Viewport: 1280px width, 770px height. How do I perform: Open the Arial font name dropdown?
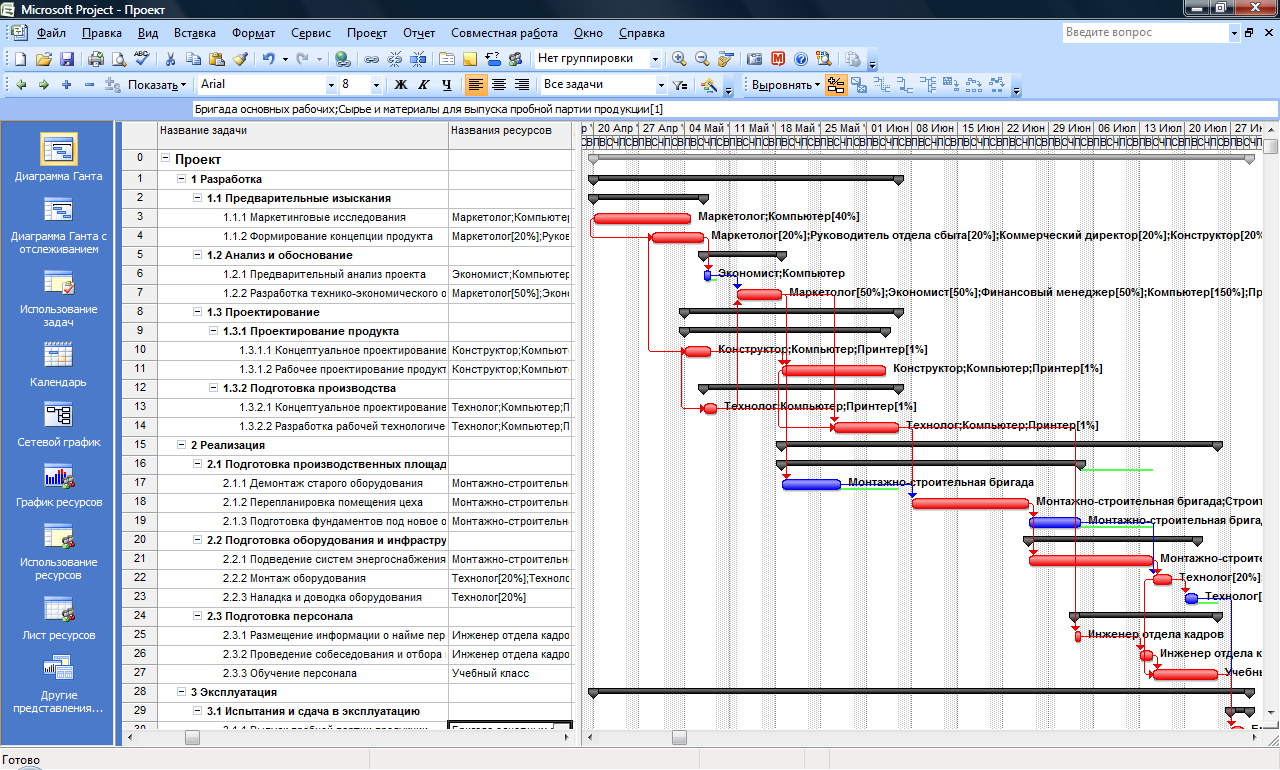(x=330, y=85)
